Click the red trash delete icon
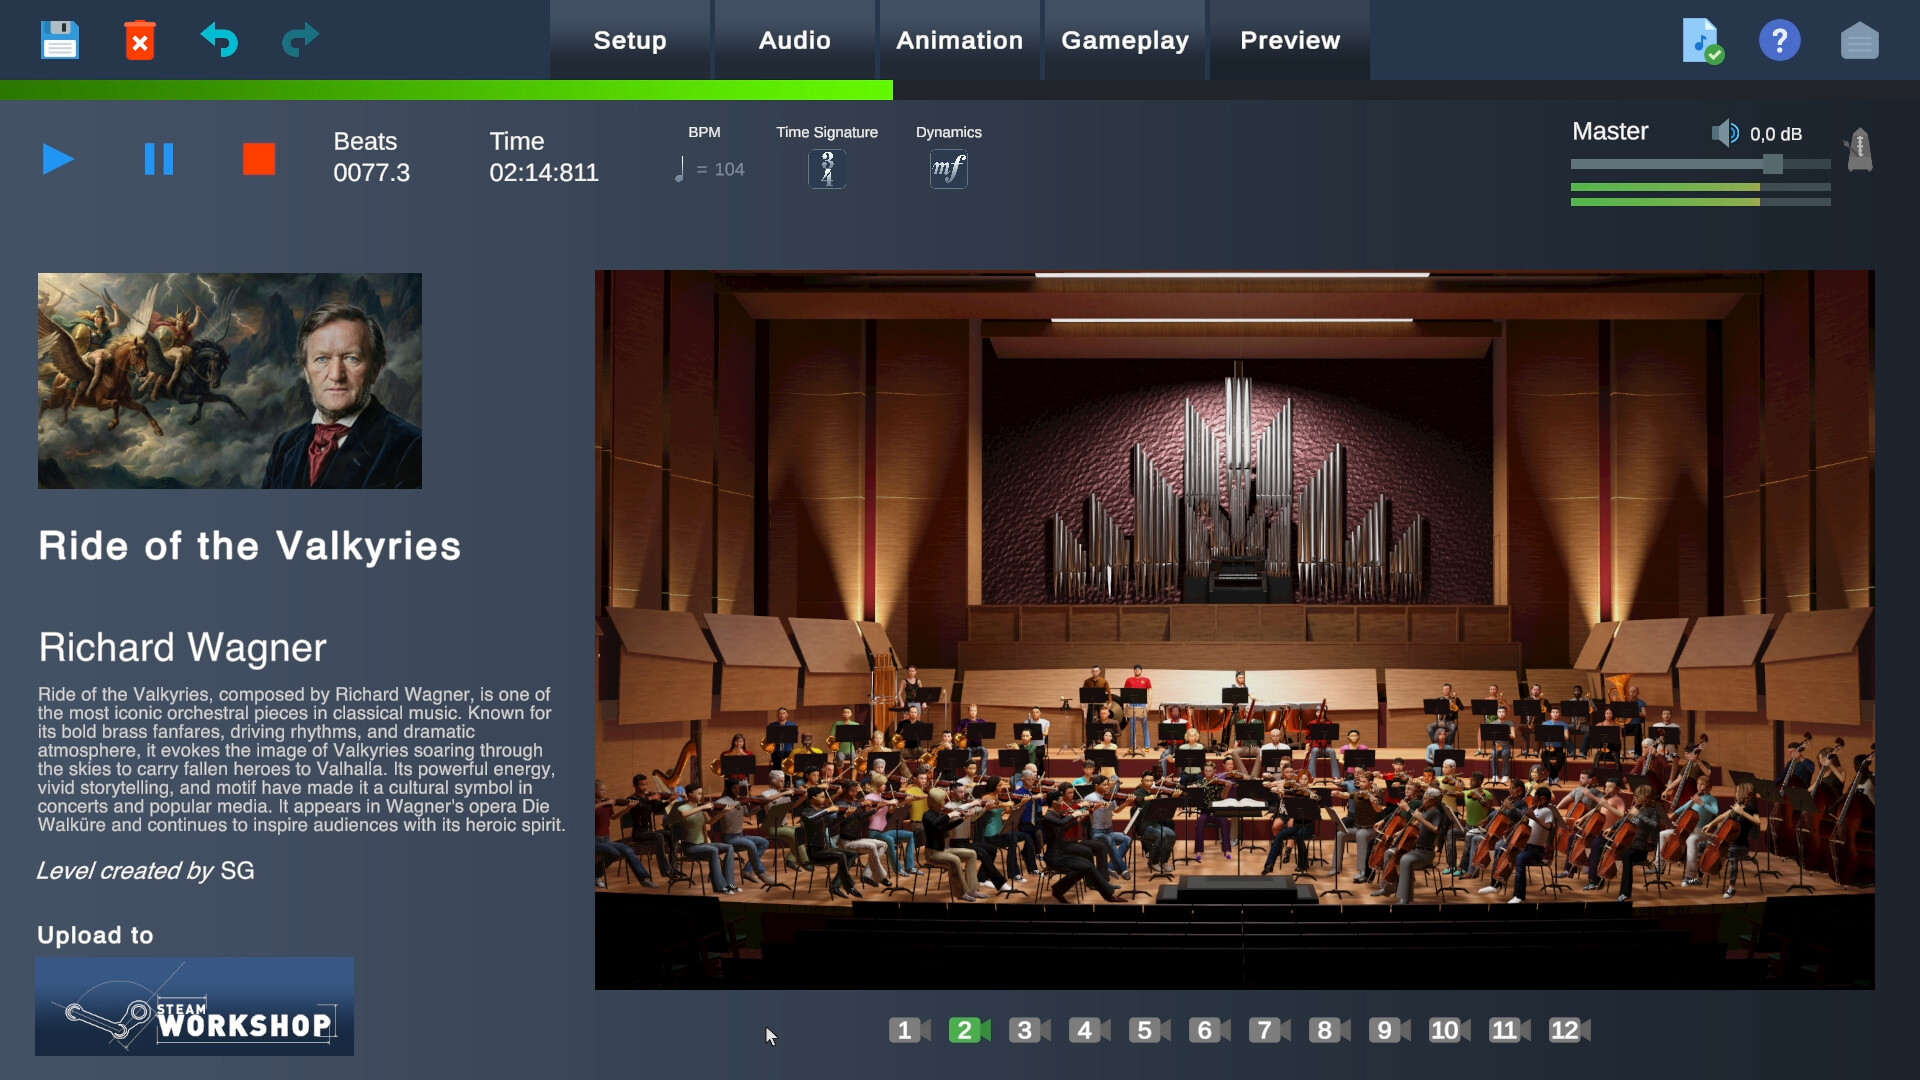The image size is (1920, 1080). point(139,40)
